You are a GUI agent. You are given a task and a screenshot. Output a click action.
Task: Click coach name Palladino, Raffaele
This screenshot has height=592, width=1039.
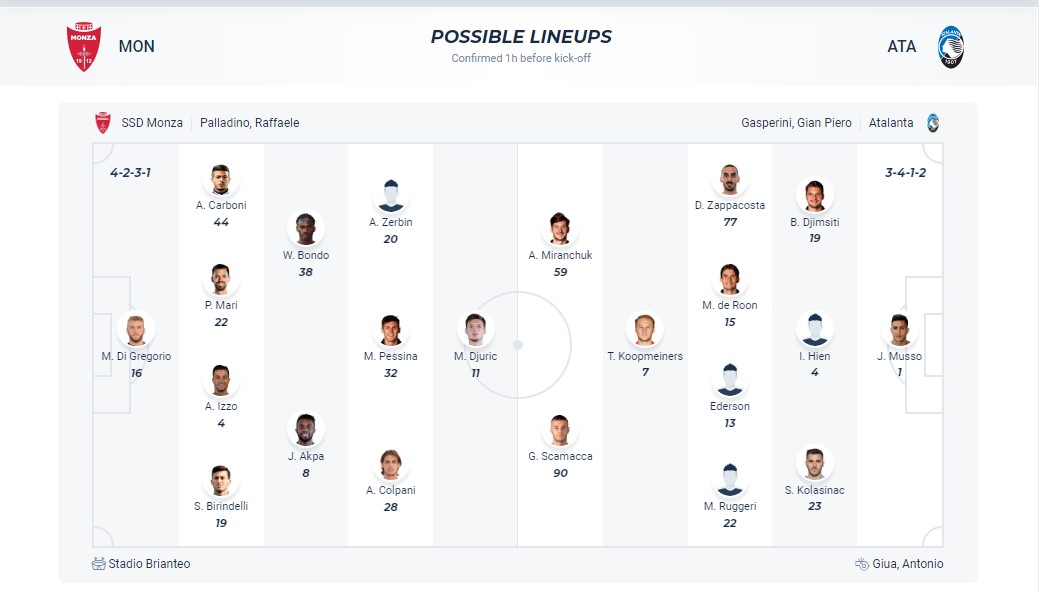pos(249,123)
